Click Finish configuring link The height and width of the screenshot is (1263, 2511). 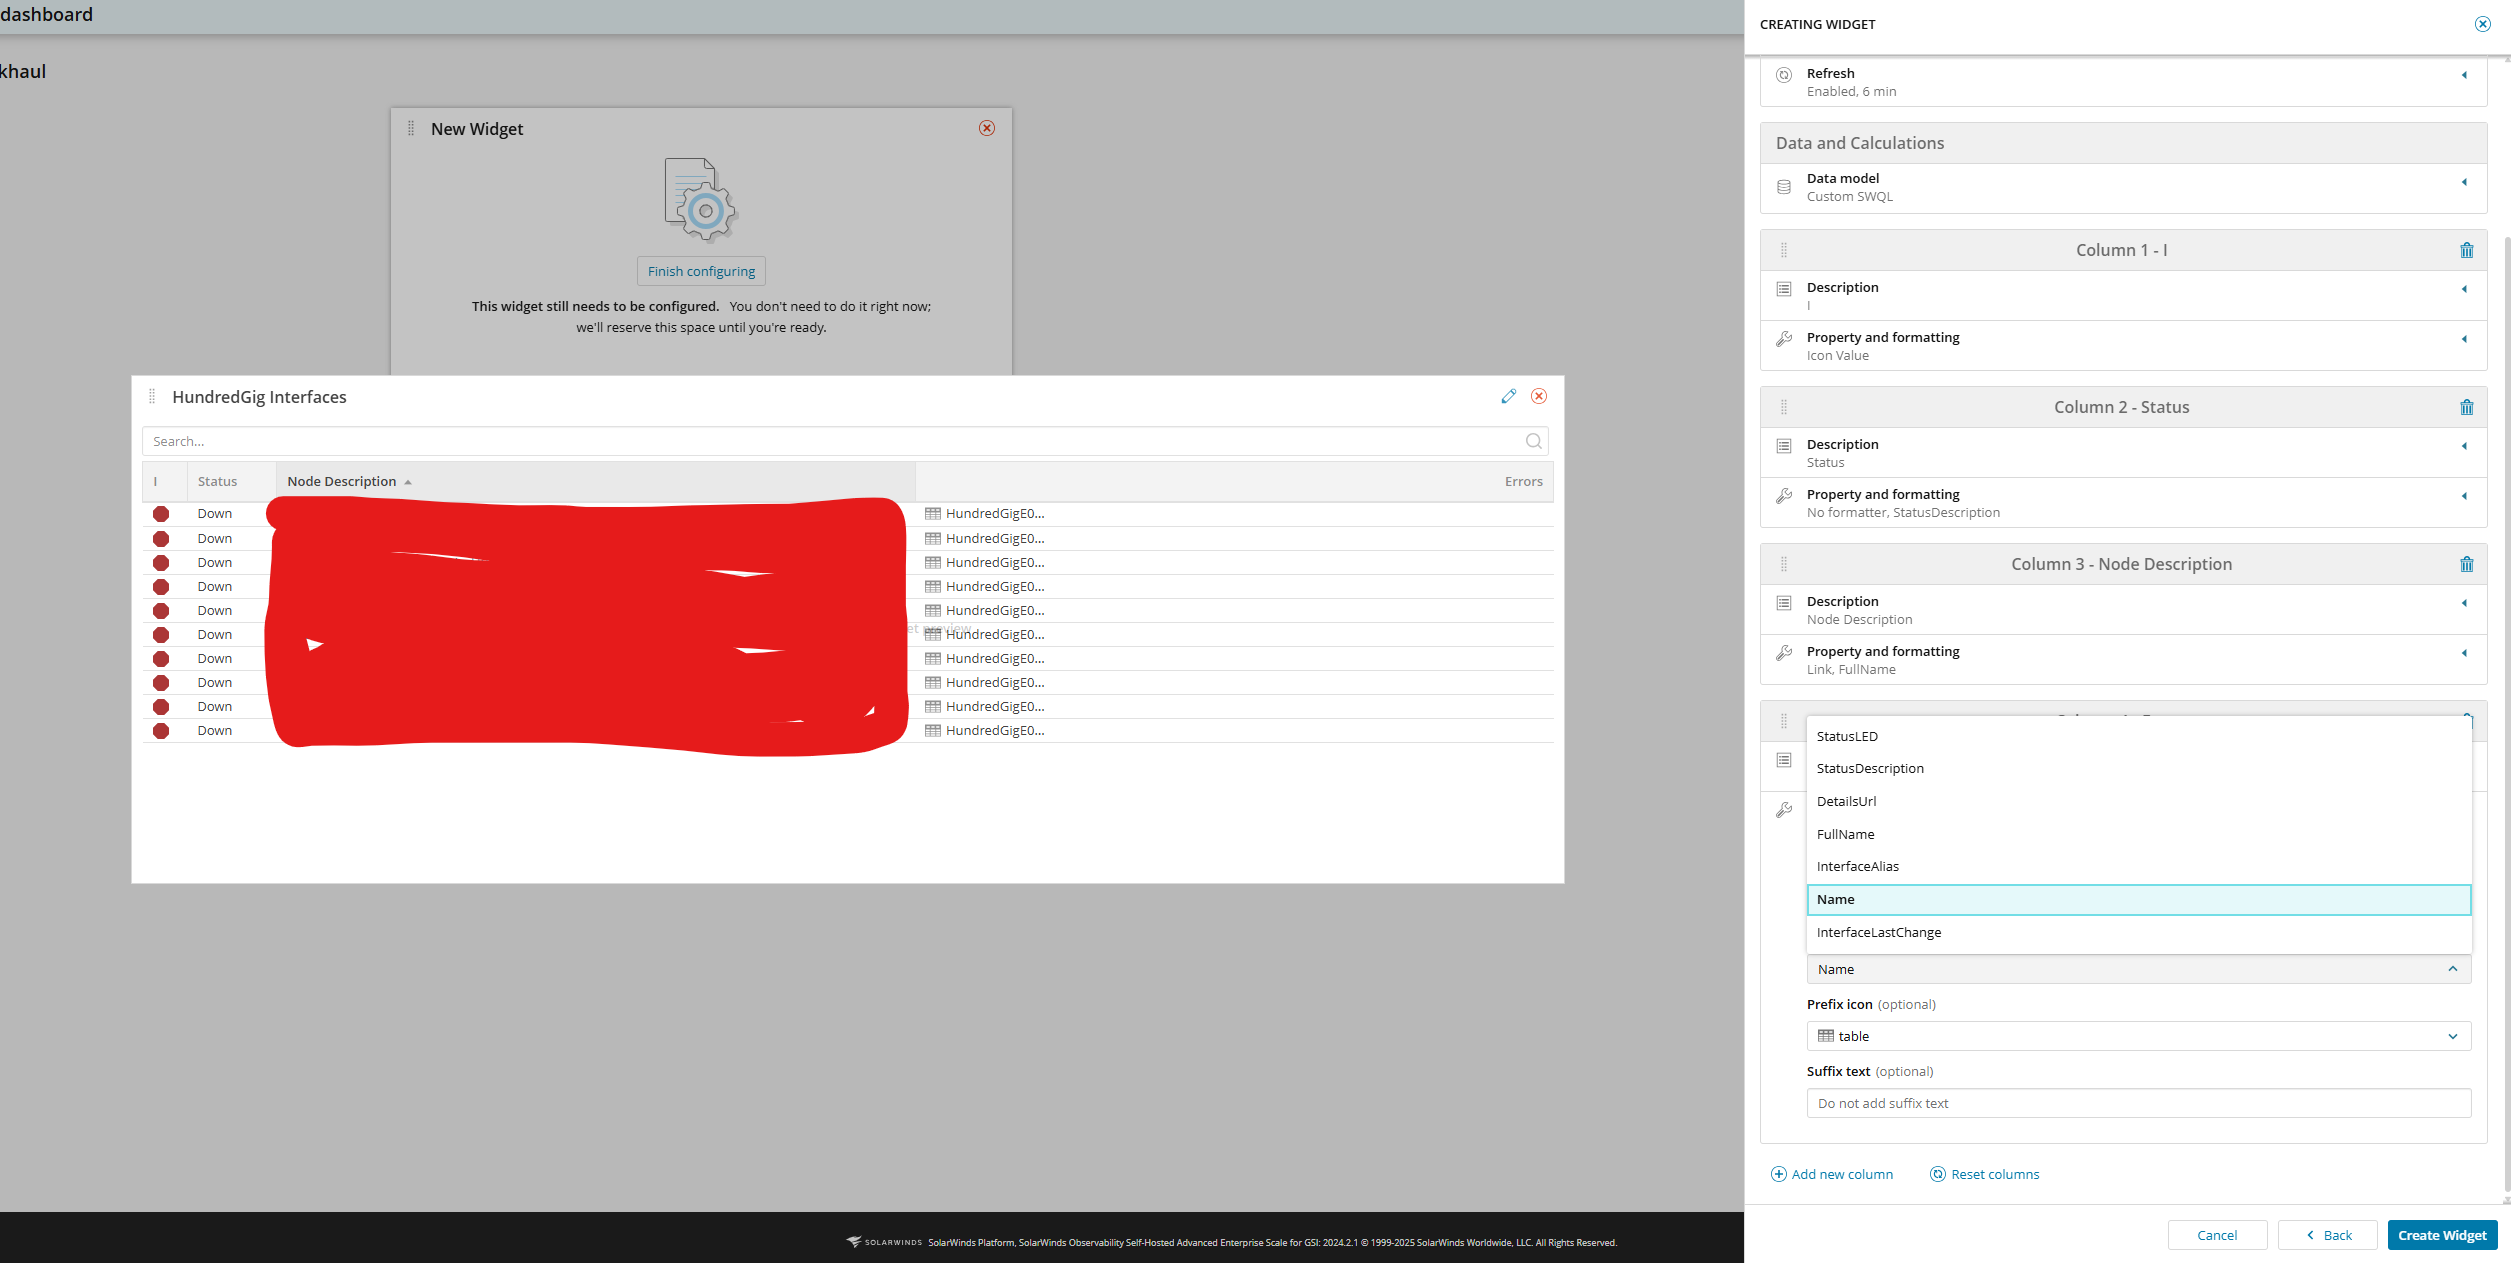click(701, 272)
